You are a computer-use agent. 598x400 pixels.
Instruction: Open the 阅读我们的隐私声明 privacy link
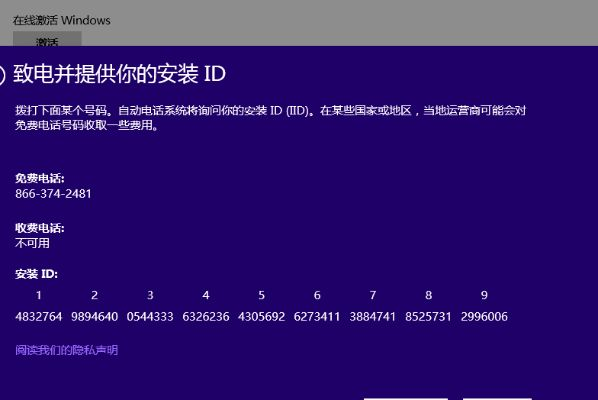point(67,350)
